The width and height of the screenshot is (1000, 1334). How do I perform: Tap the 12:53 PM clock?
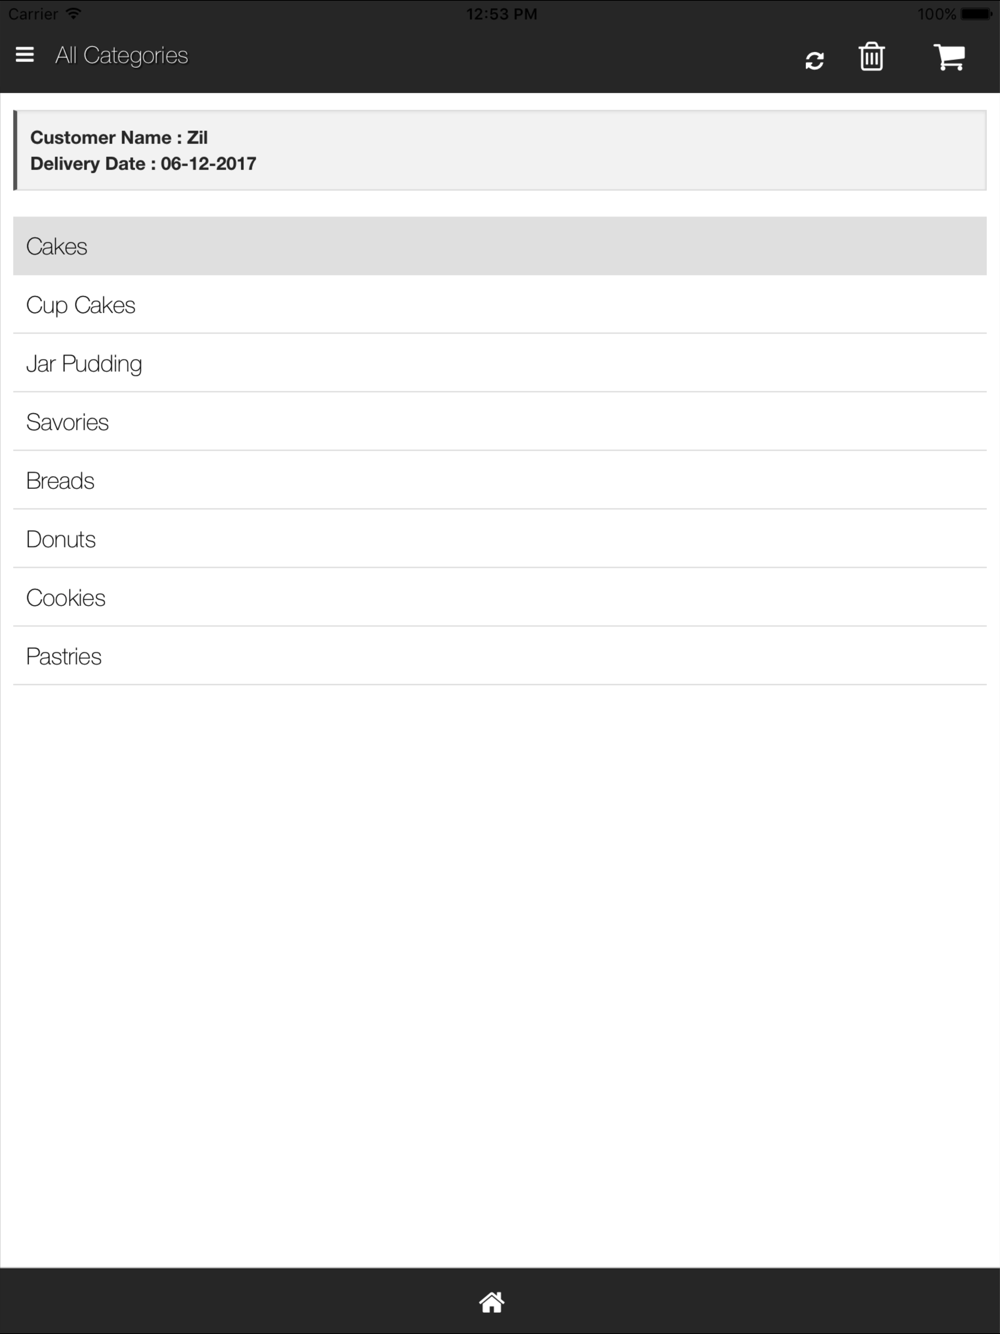point(501,14)
